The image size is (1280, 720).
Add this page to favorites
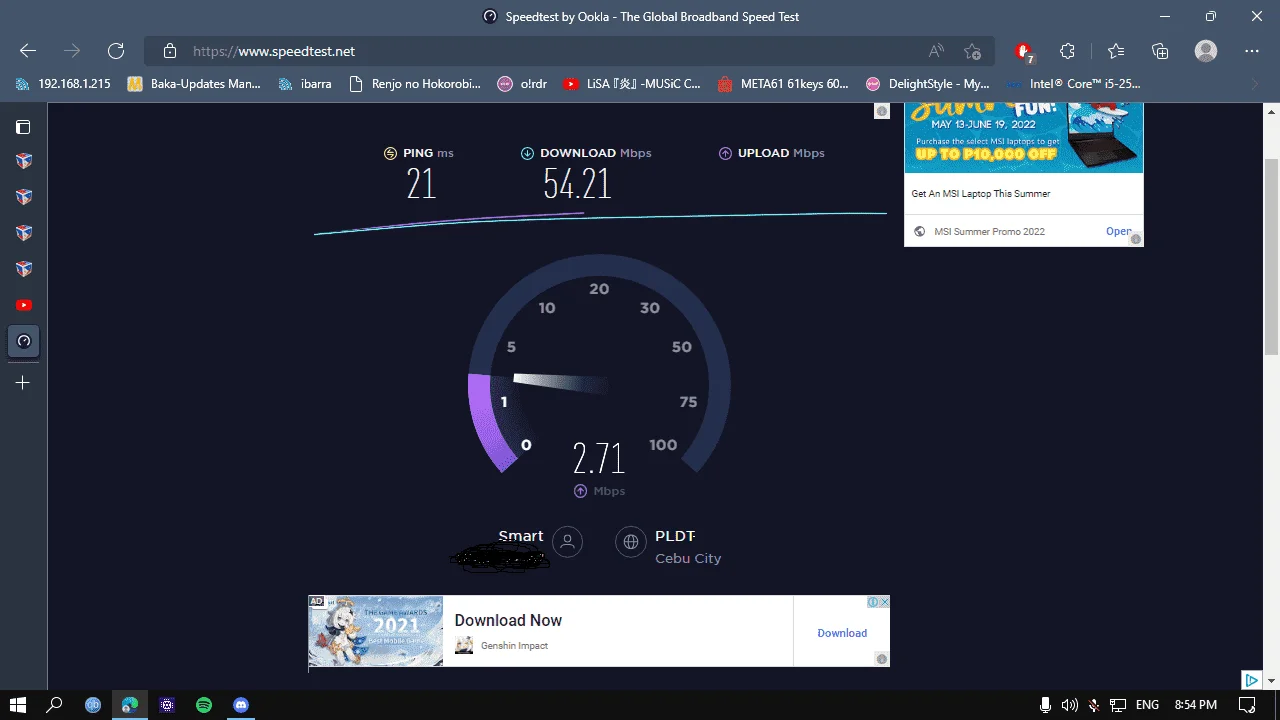click(x=972, y=51)
